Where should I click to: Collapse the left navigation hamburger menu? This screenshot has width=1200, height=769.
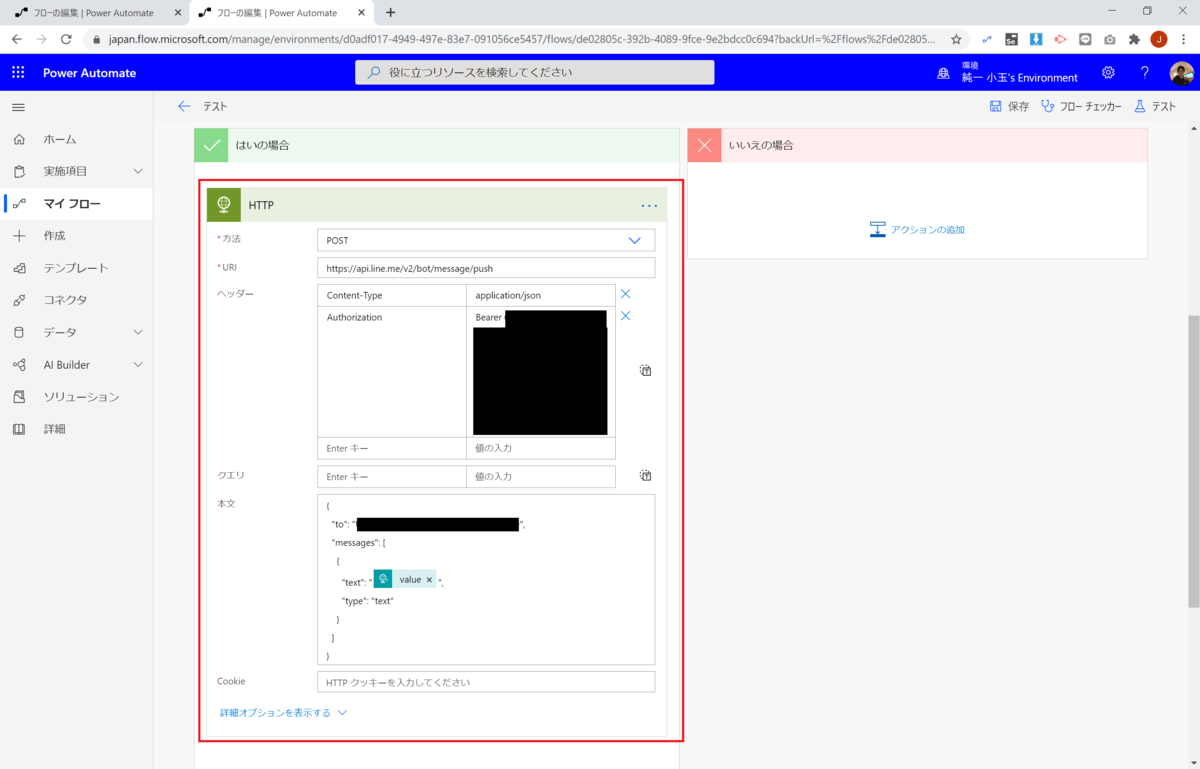tap(18, 107)
